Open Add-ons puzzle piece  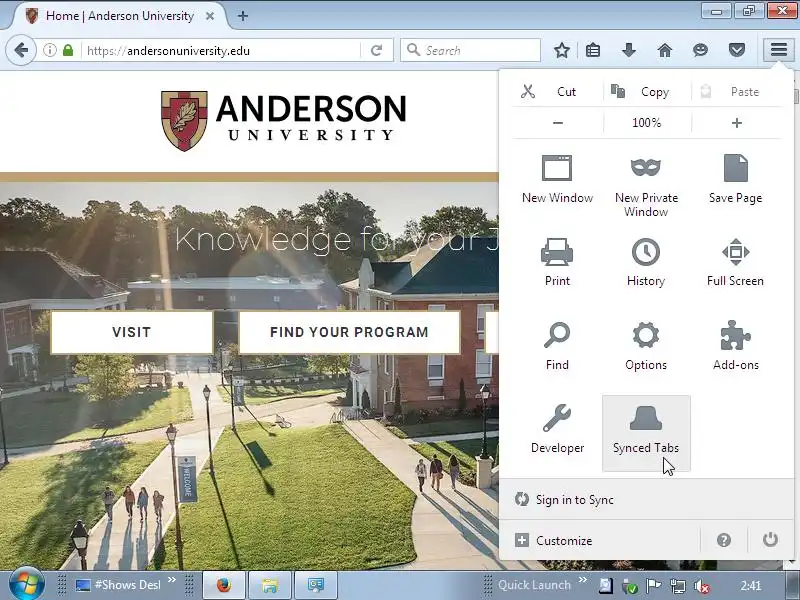pos(735,346)
